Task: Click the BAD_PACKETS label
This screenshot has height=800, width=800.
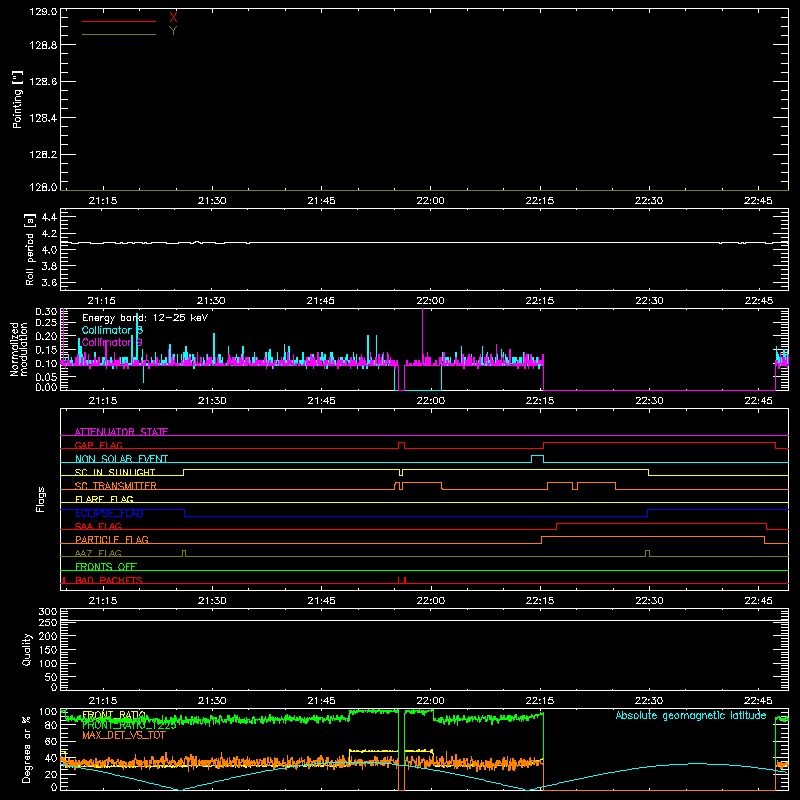Action: point(109,580)
